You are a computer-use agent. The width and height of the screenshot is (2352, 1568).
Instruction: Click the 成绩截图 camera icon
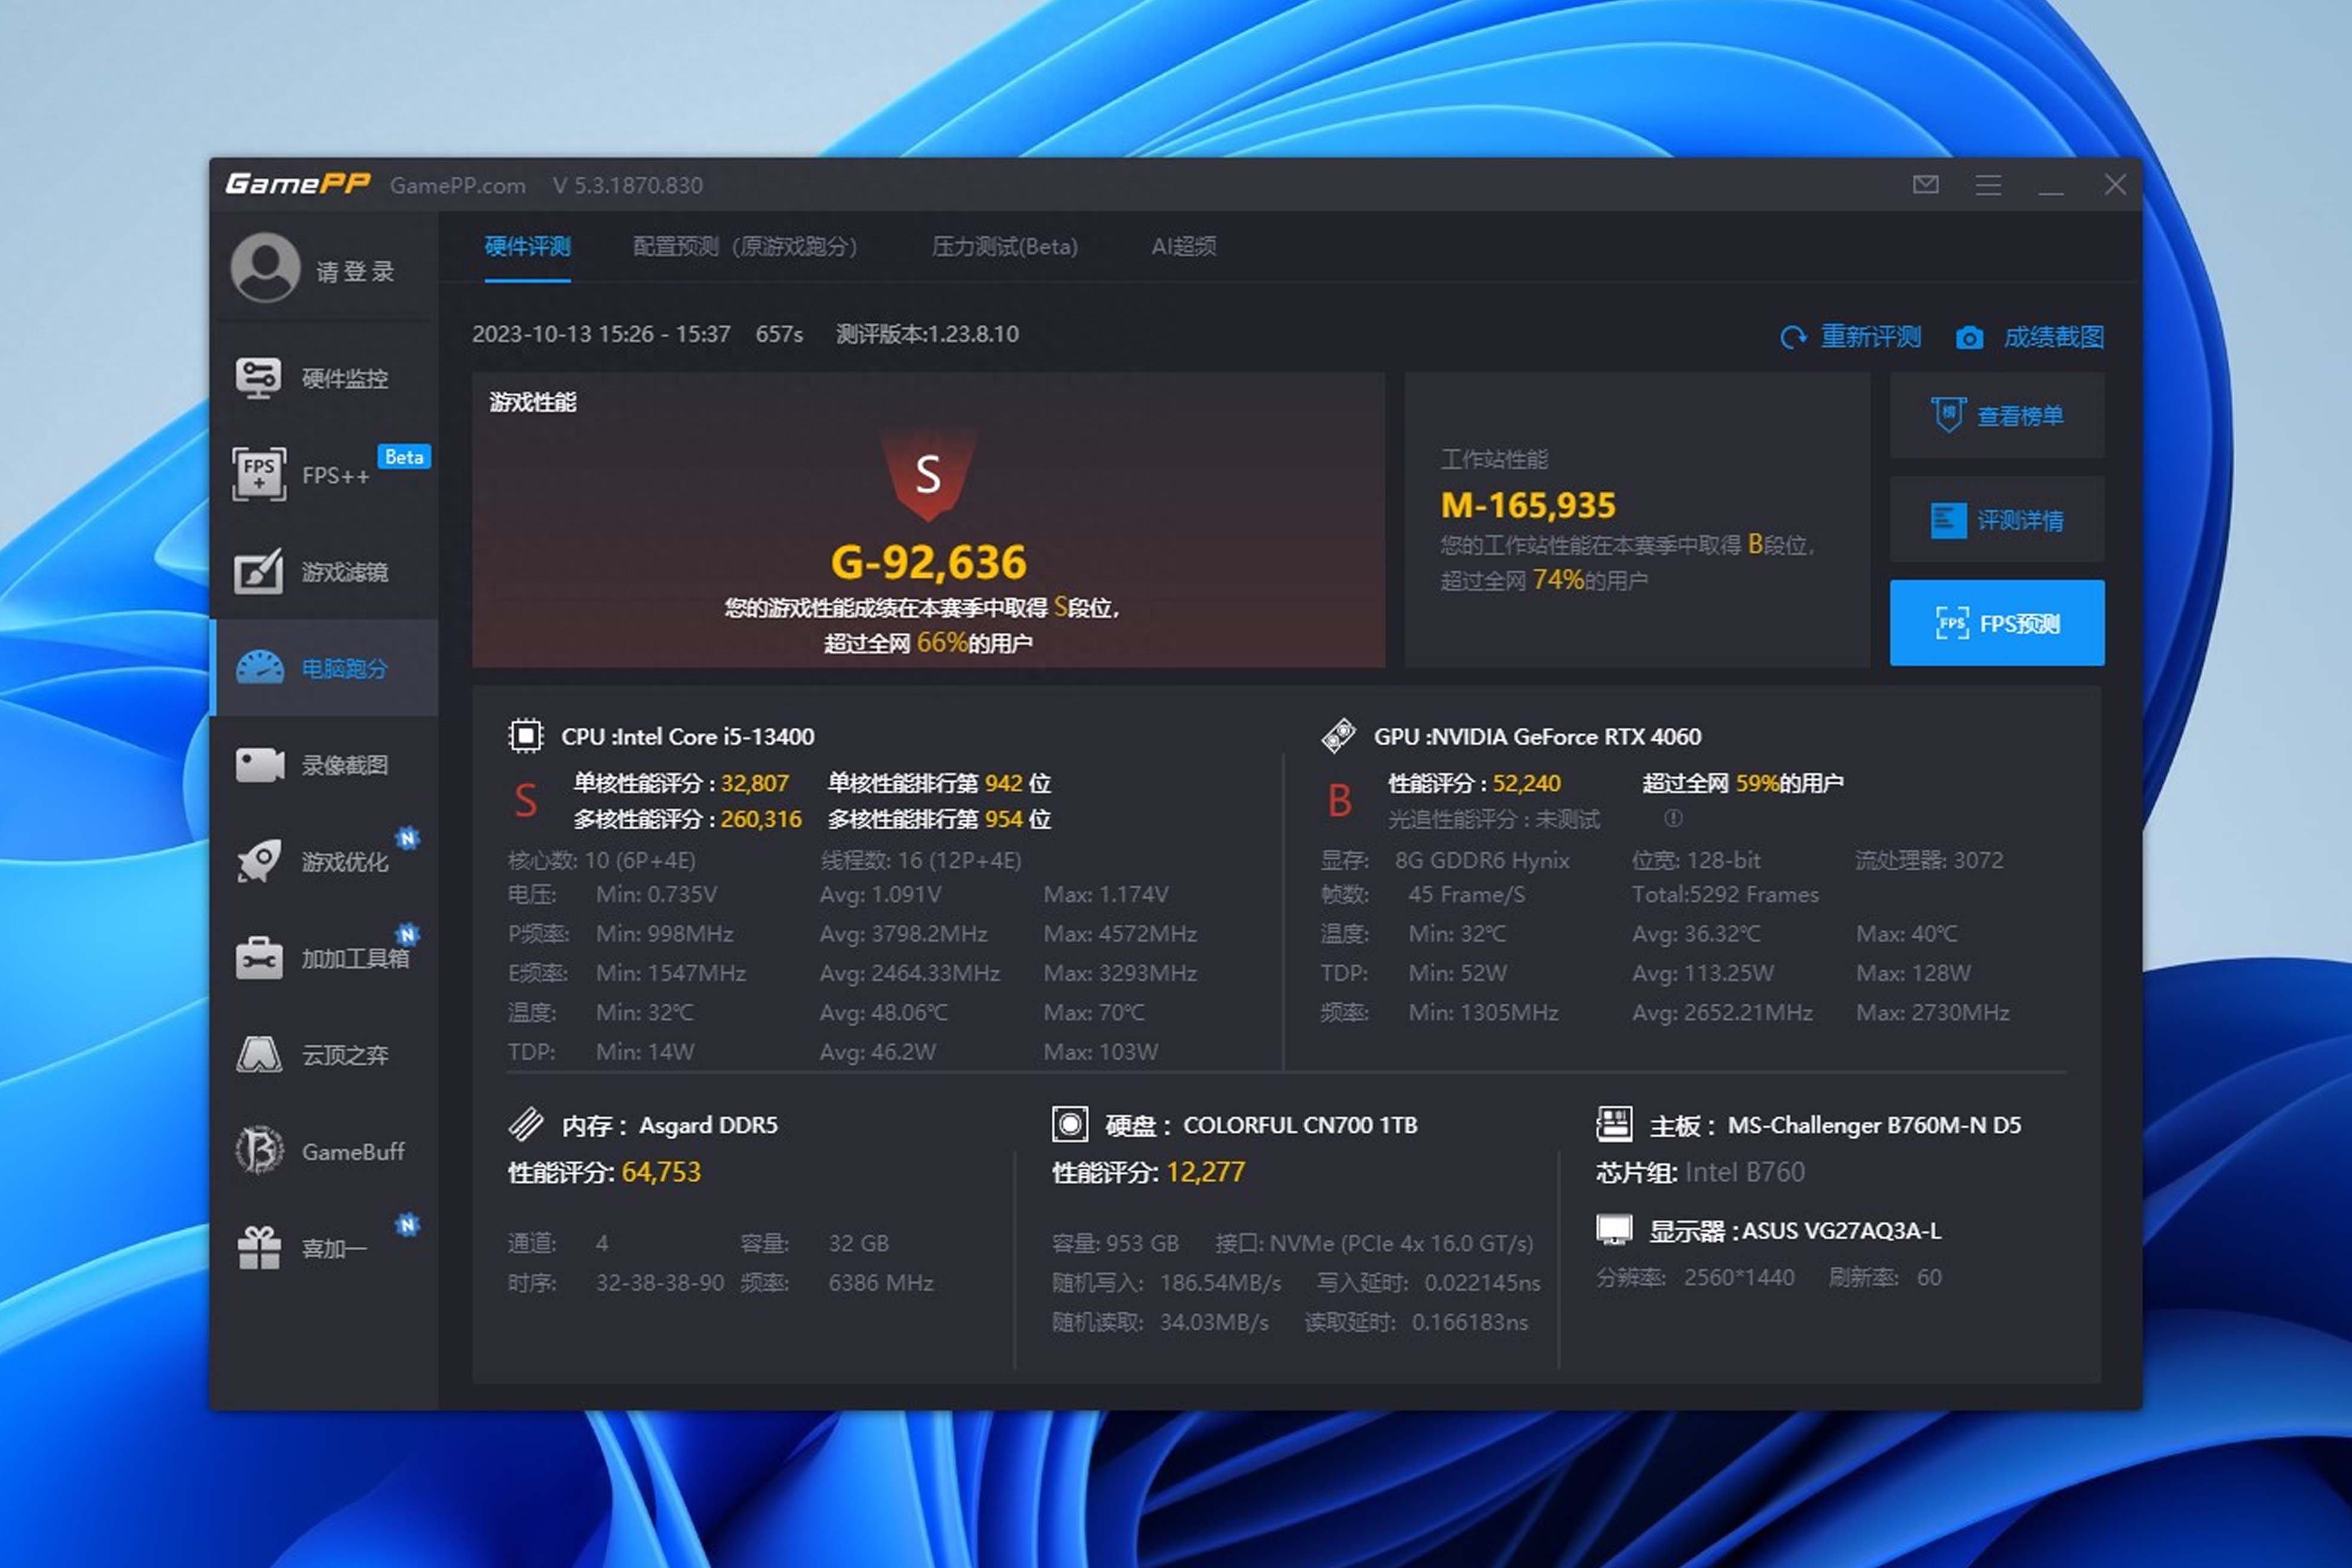pos(1969,338)
